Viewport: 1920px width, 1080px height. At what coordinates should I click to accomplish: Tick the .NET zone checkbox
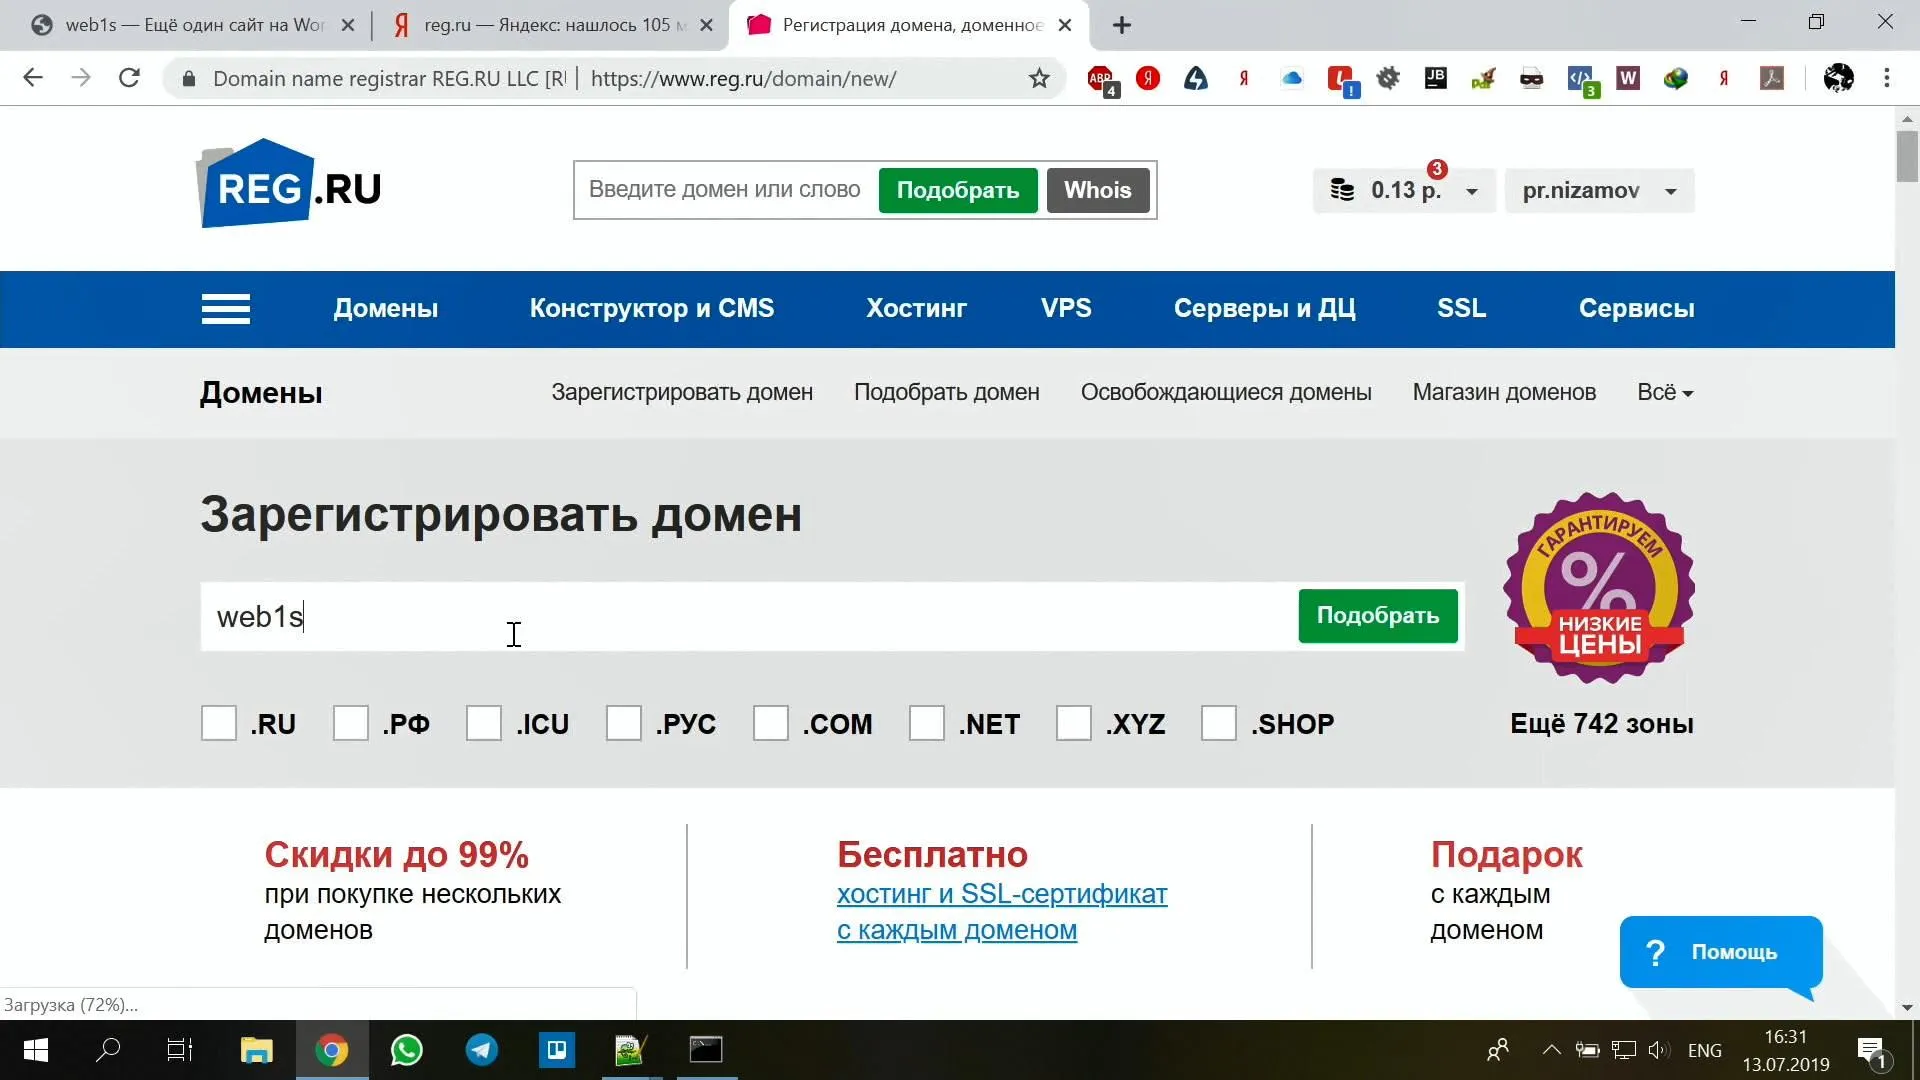(927, 723)
